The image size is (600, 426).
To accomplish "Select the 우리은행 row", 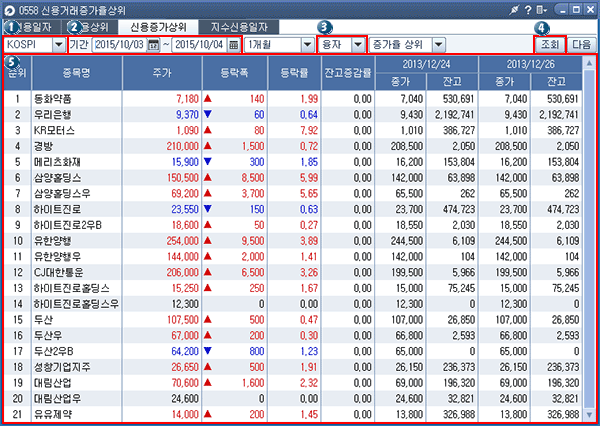I will (x=293, y=115).
